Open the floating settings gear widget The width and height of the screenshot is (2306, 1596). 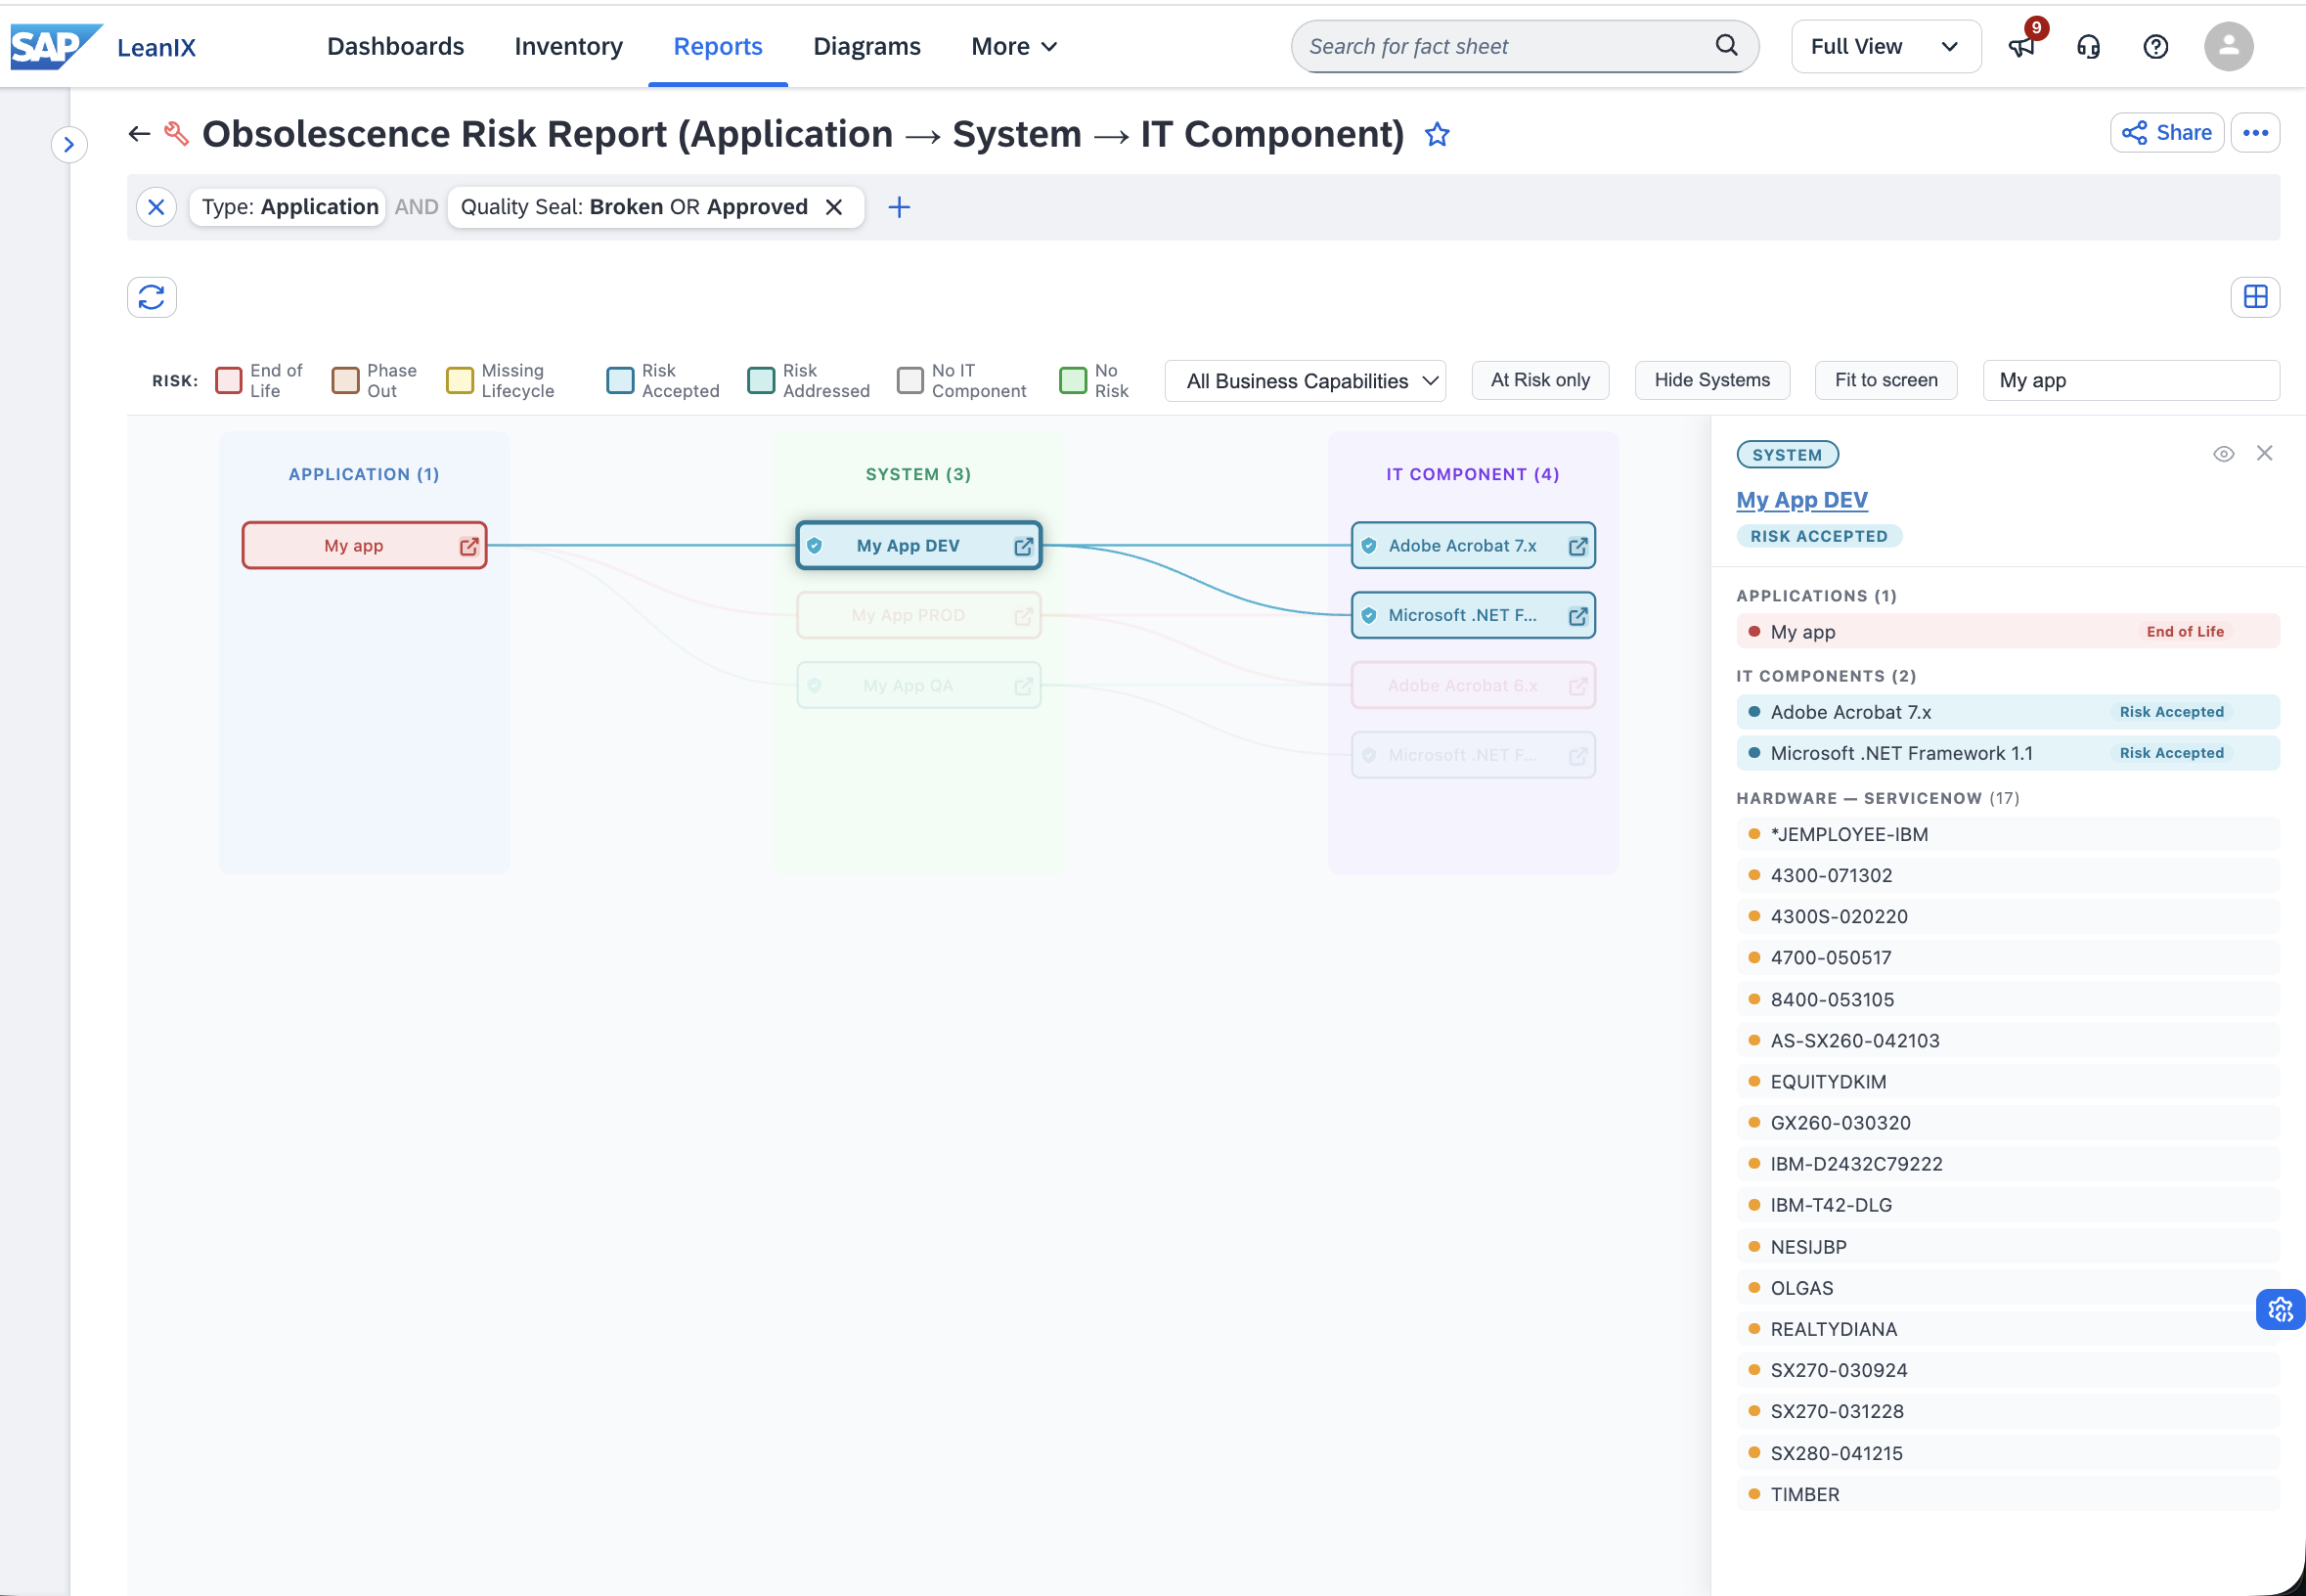coord(2280,1309)
